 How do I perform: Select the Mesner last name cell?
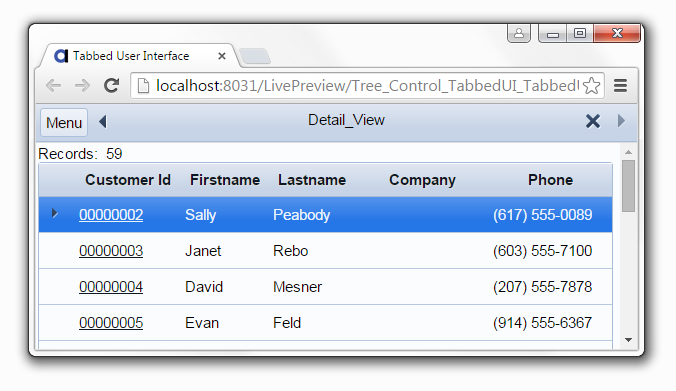pyautogui.click(x=297, y=287)
